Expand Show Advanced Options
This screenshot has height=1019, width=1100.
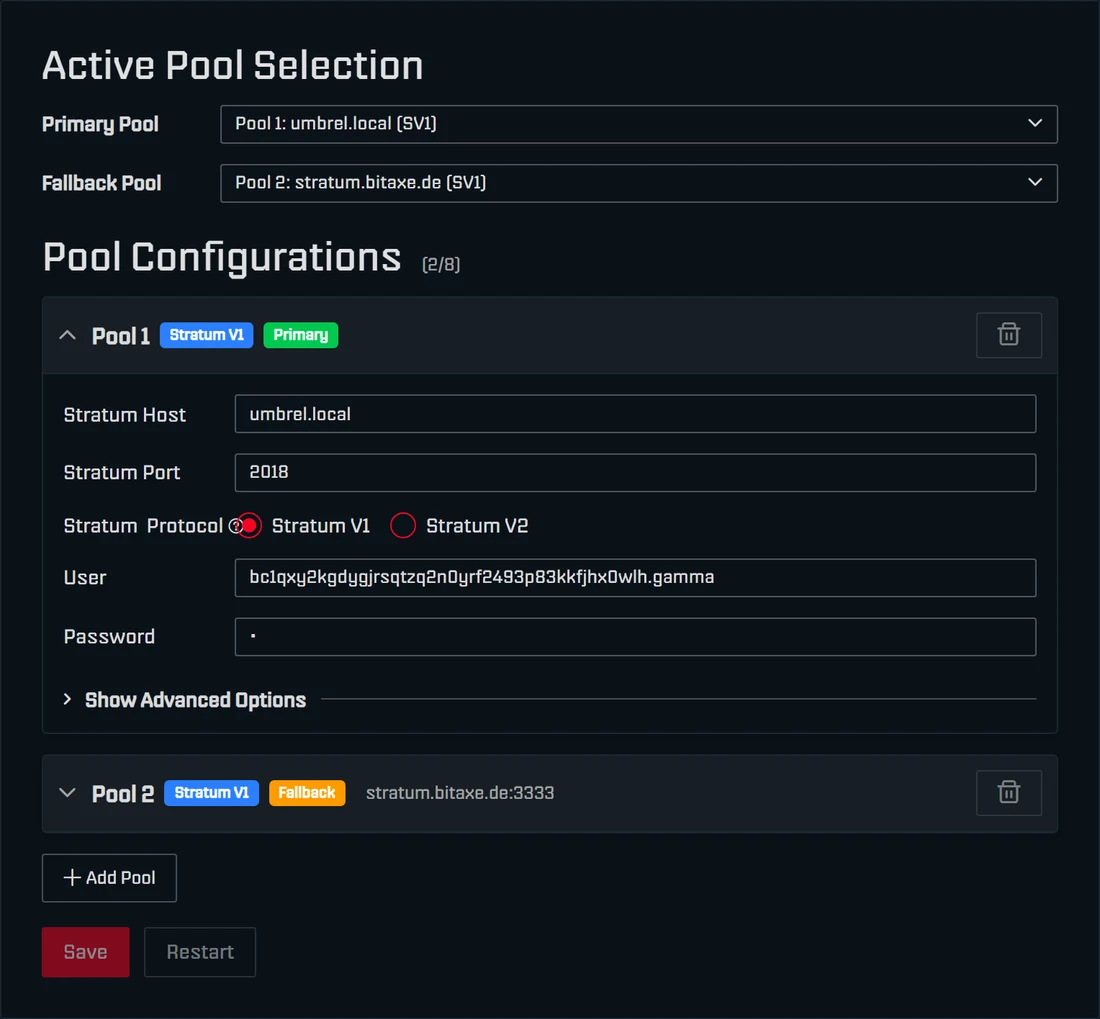[x=195, y=700]
